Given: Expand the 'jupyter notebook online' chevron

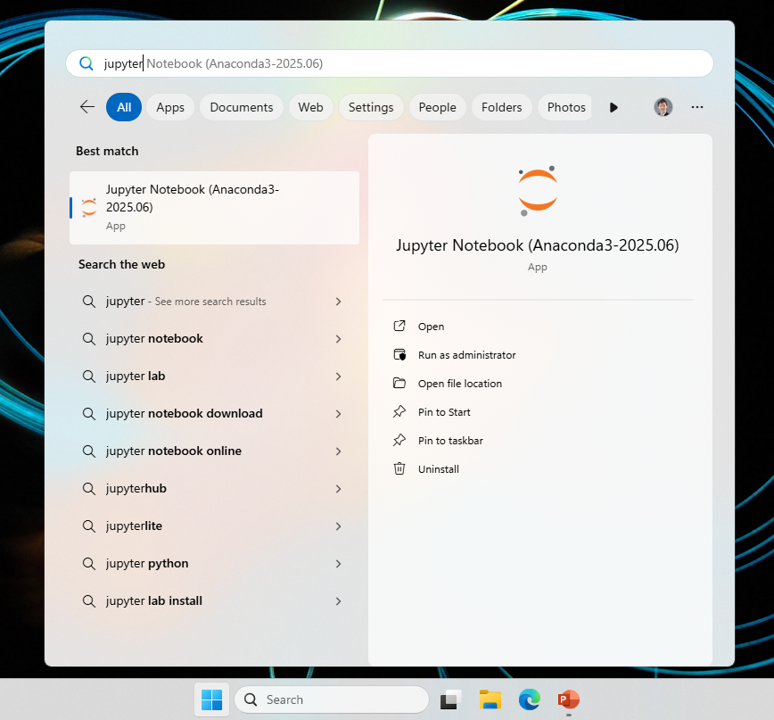Looking at the screenshot, I should [x=339, y=452].
